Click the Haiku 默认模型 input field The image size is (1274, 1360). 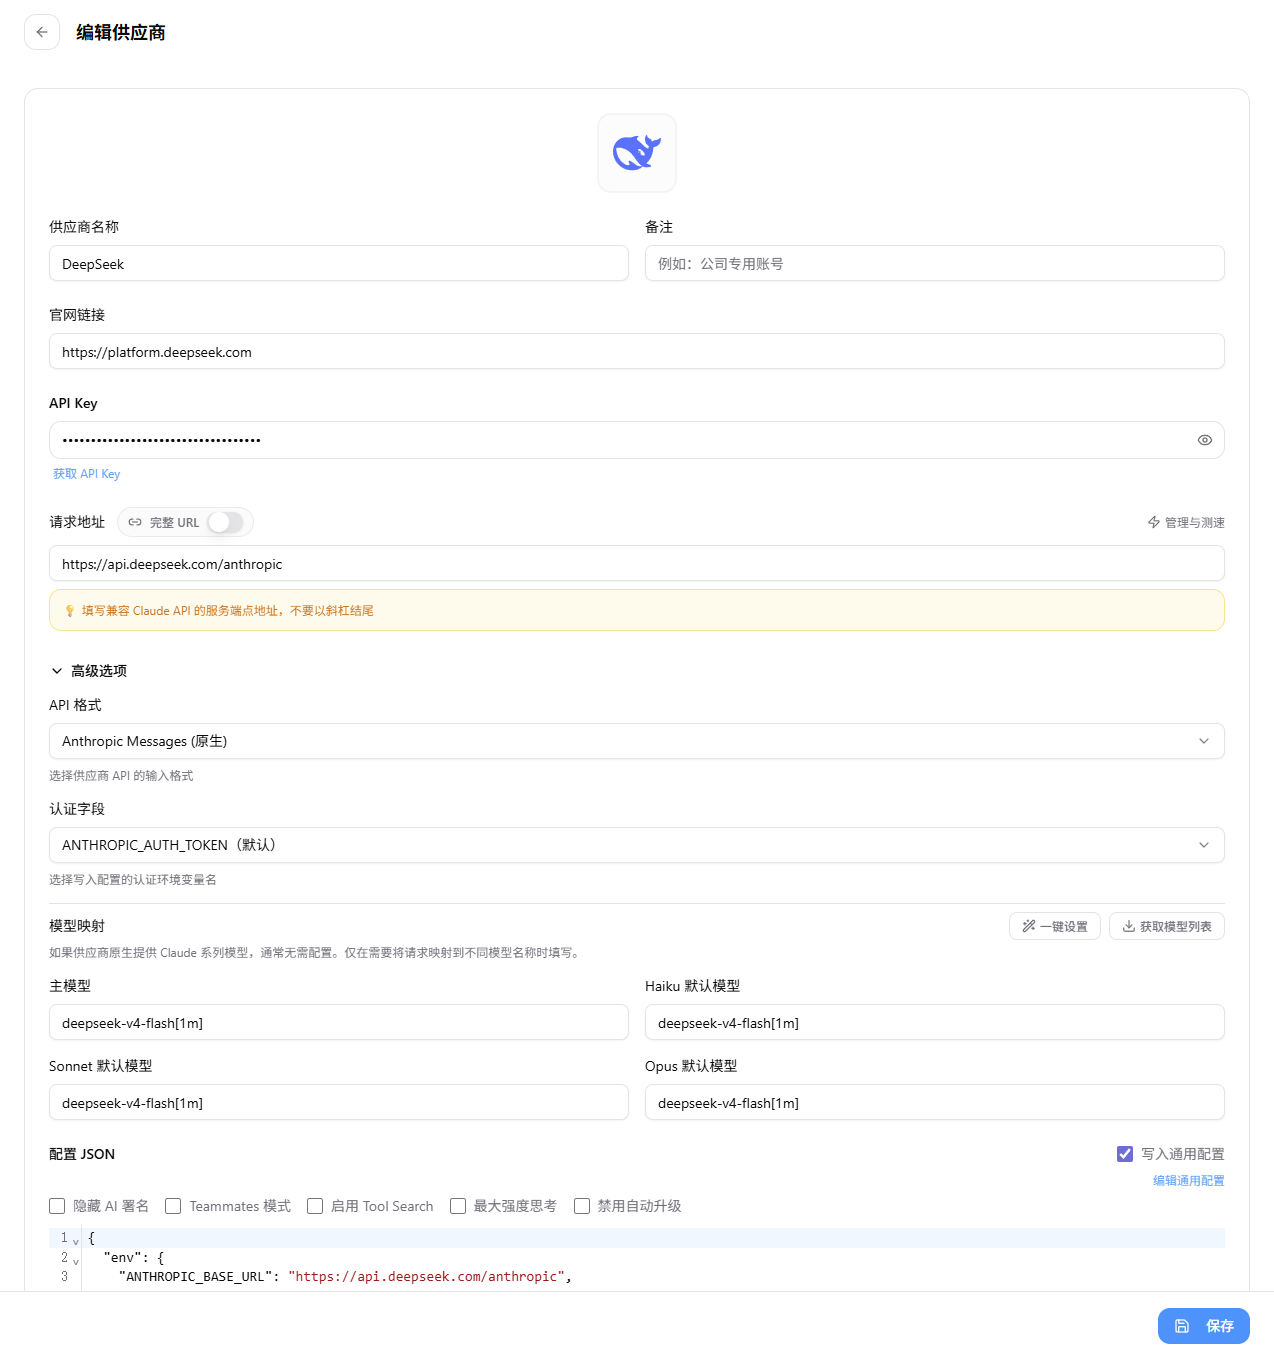click(x=935, y=1023)
